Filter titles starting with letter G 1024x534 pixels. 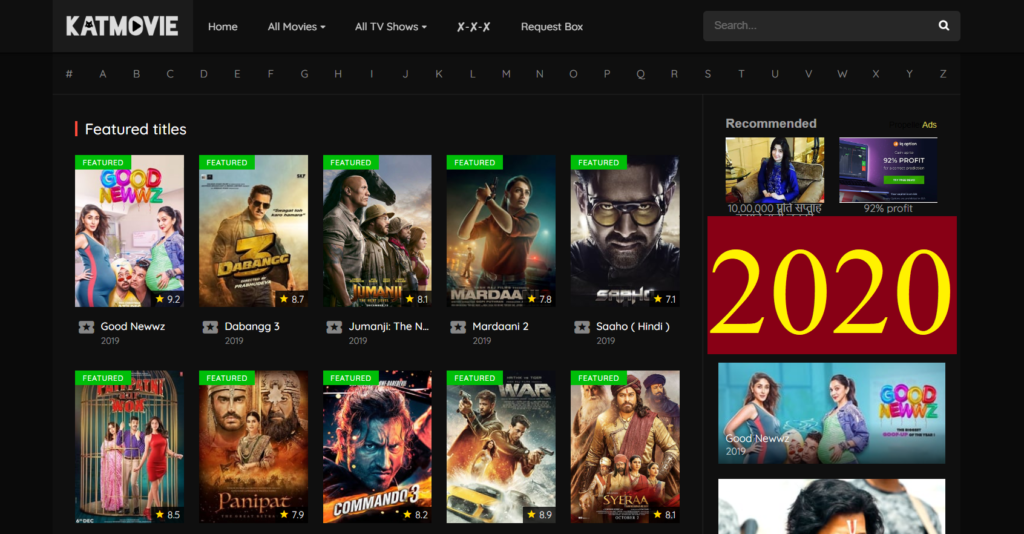tap(304, 74)
